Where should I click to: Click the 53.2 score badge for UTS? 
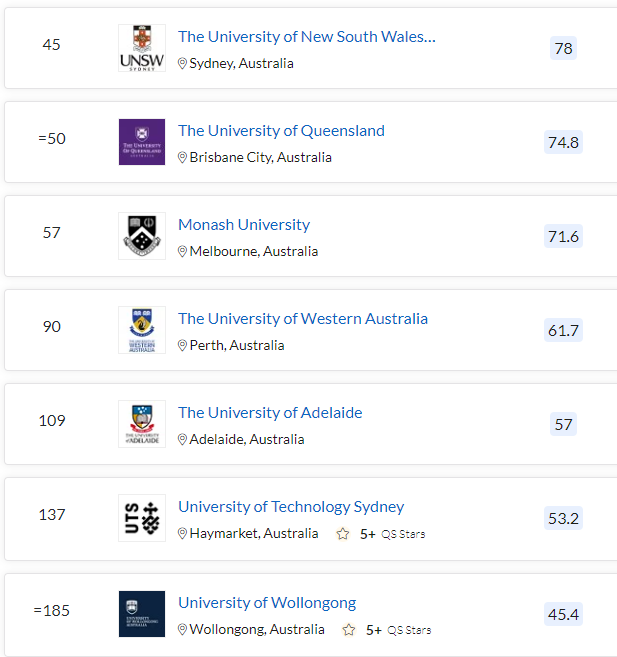[563, 518]
